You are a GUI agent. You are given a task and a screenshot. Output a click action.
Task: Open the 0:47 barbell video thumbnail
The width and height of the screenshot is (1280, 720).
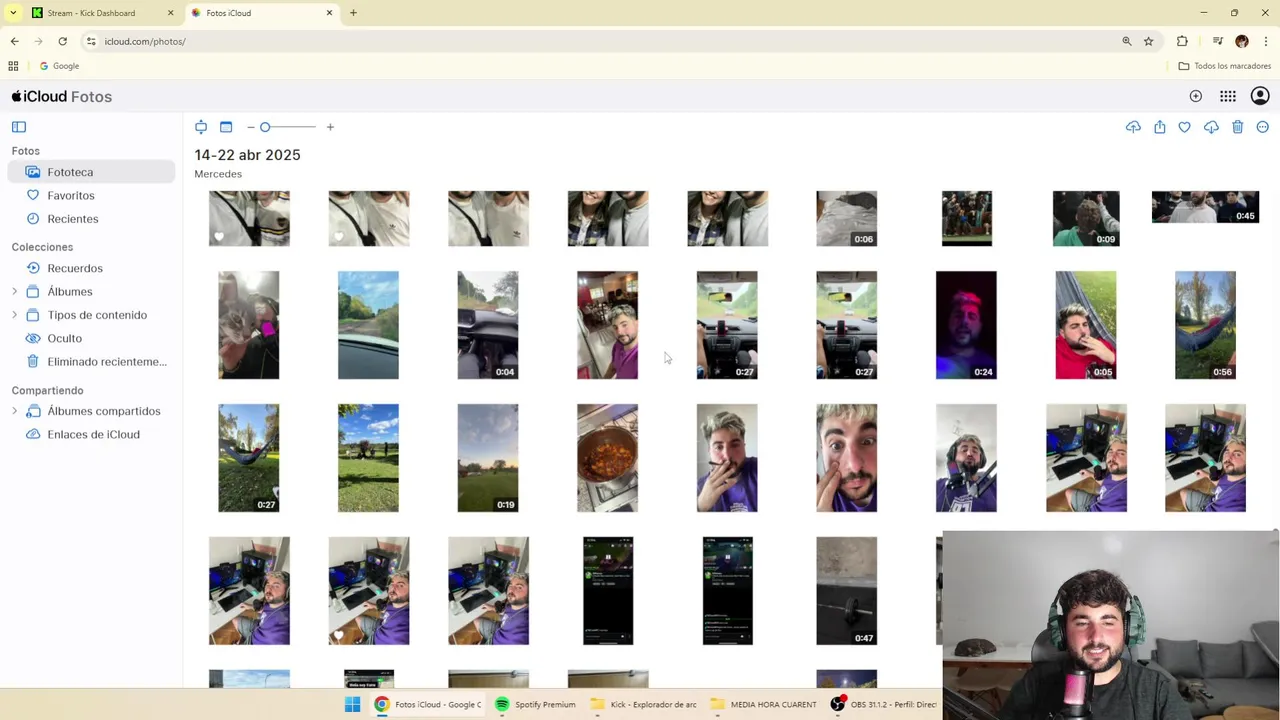846,591
